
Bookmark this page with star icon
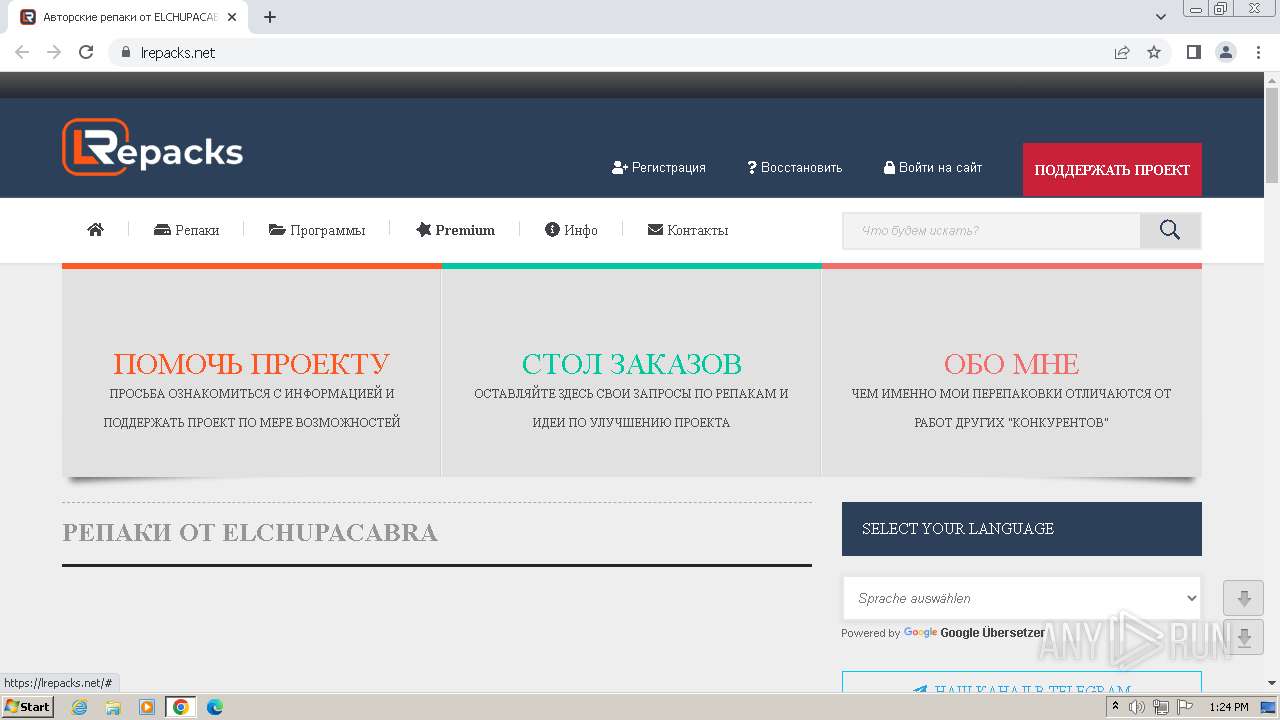[x=1154, y=53]
